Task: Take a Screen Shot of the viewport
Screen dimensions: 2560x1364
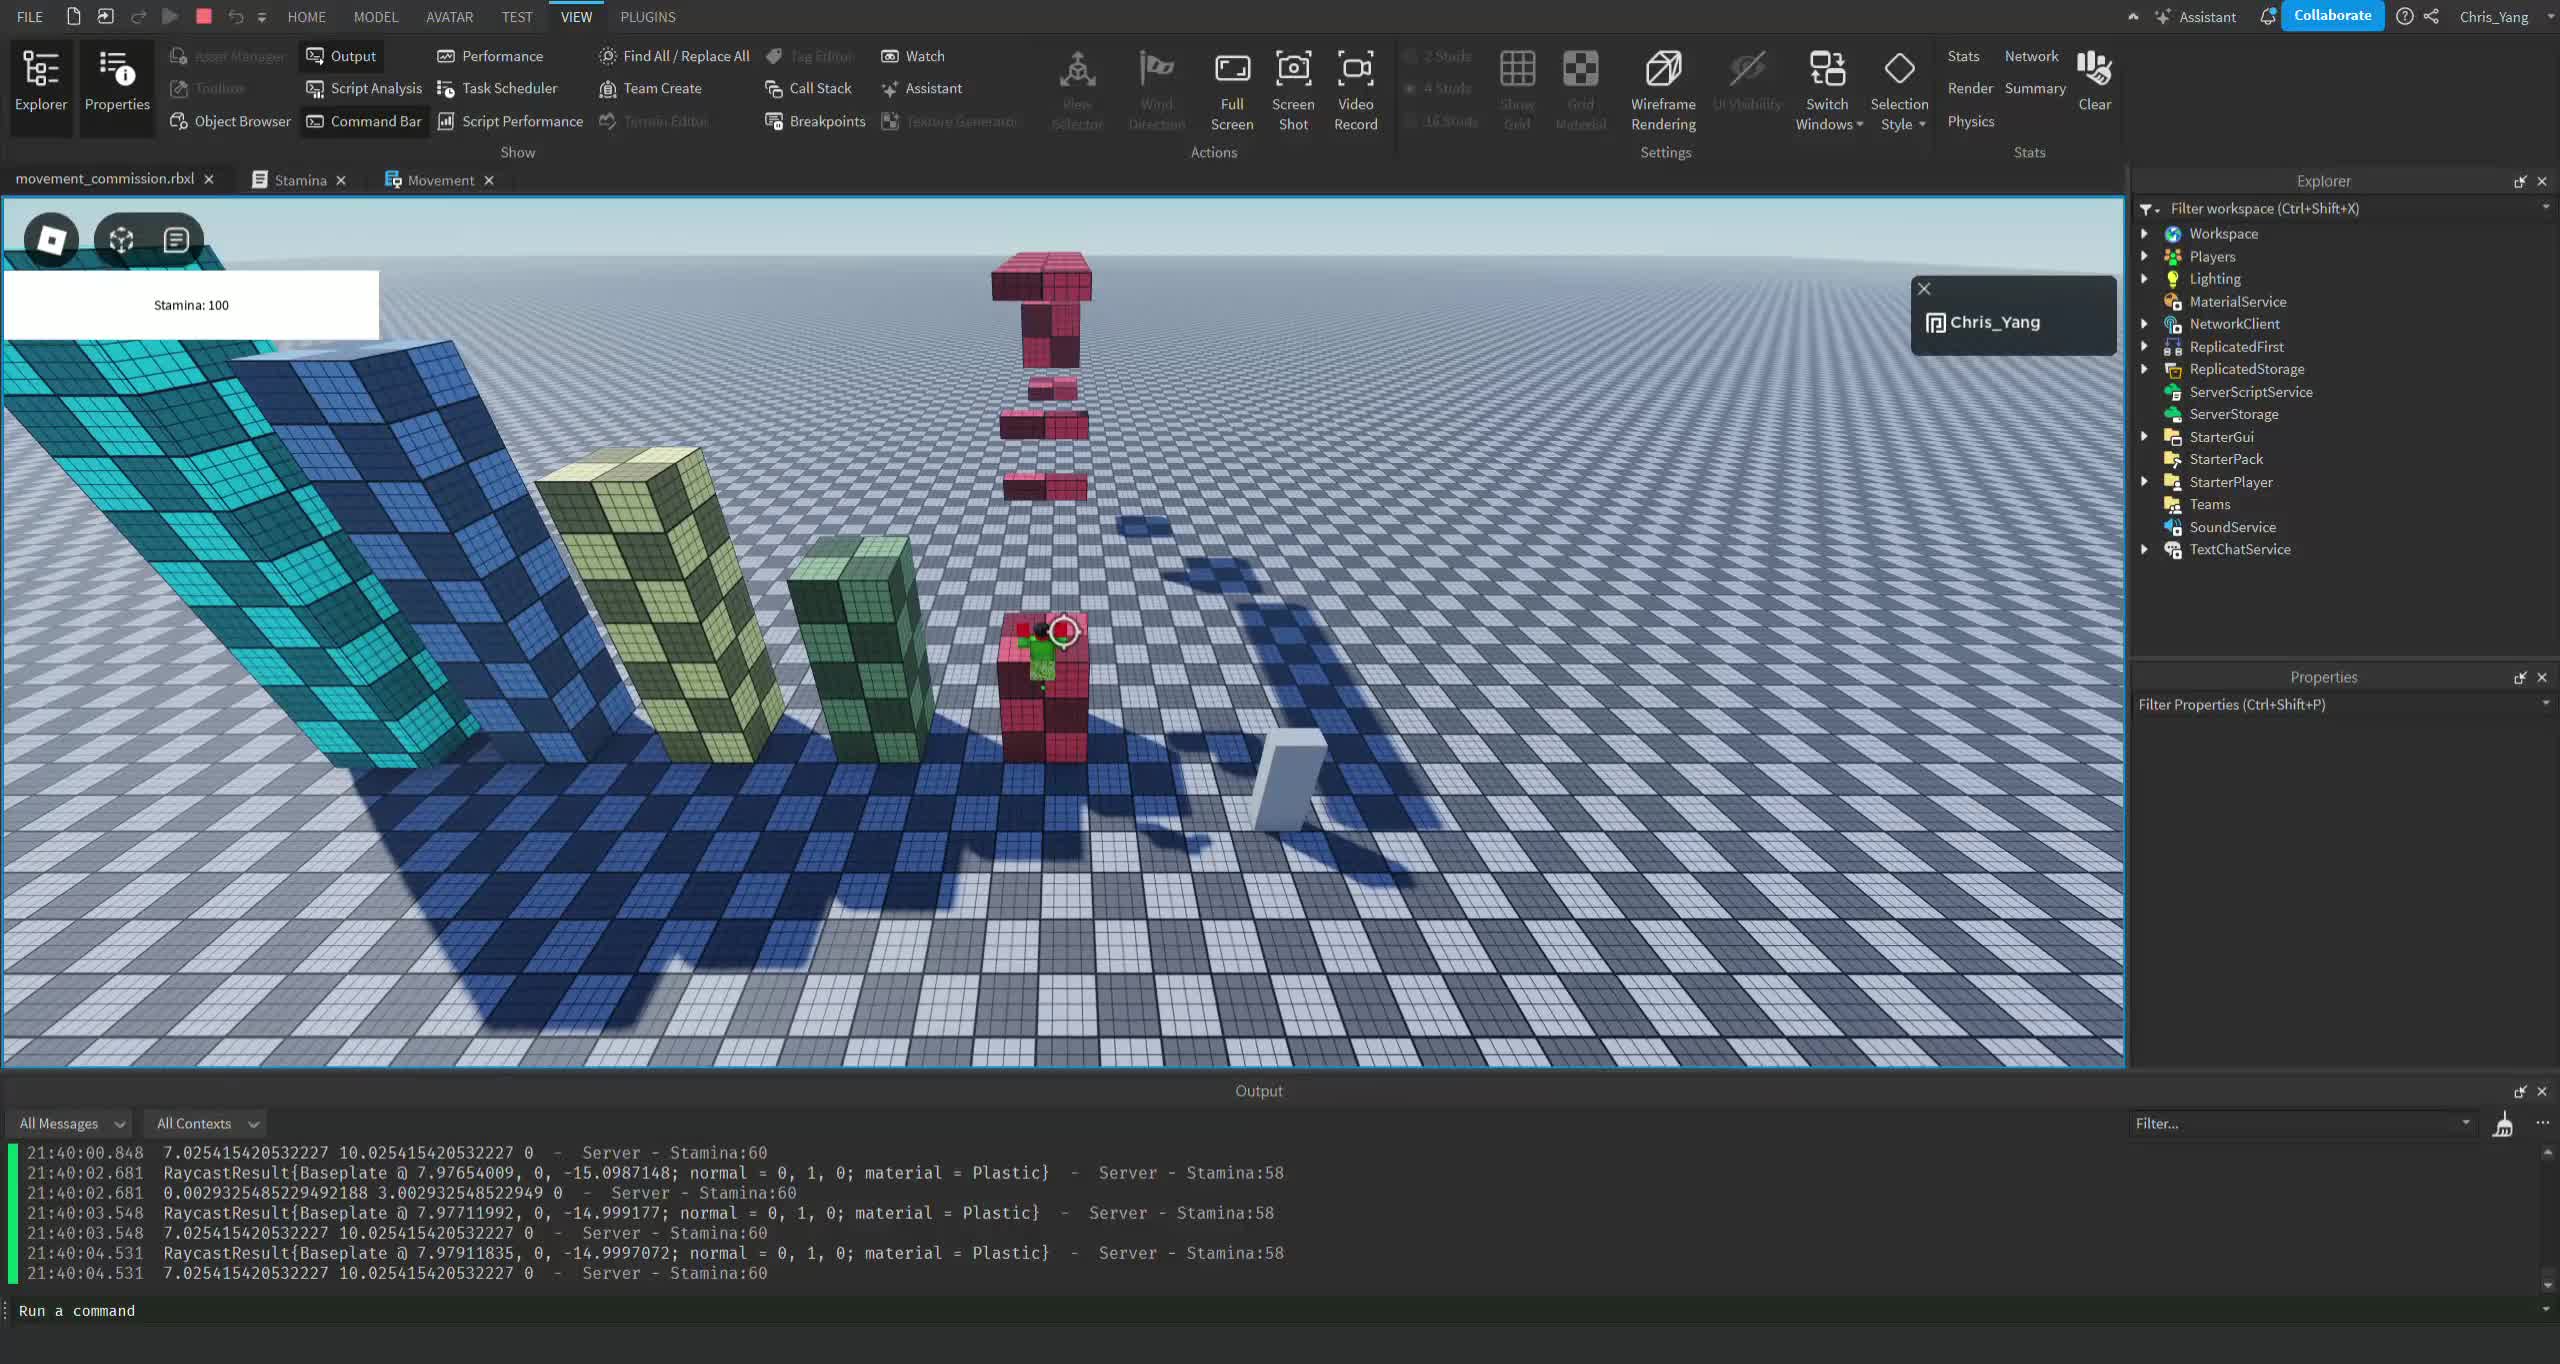Action: coord(1292,88)
